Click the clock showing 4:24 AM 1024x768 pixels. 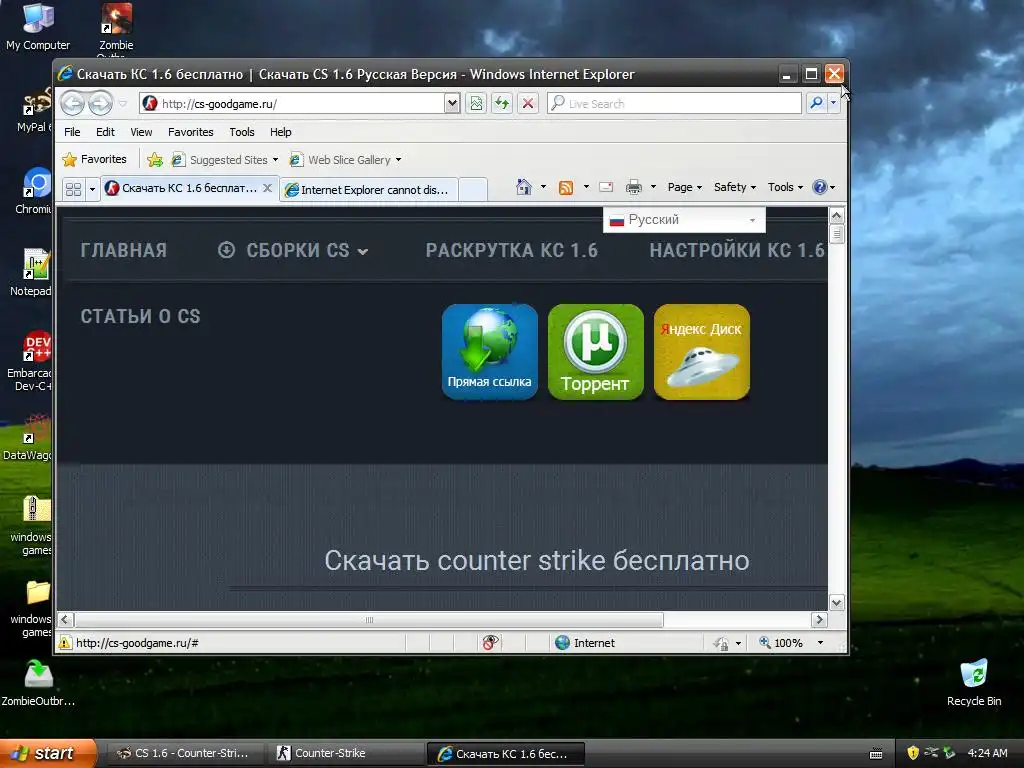coord(987,753)
